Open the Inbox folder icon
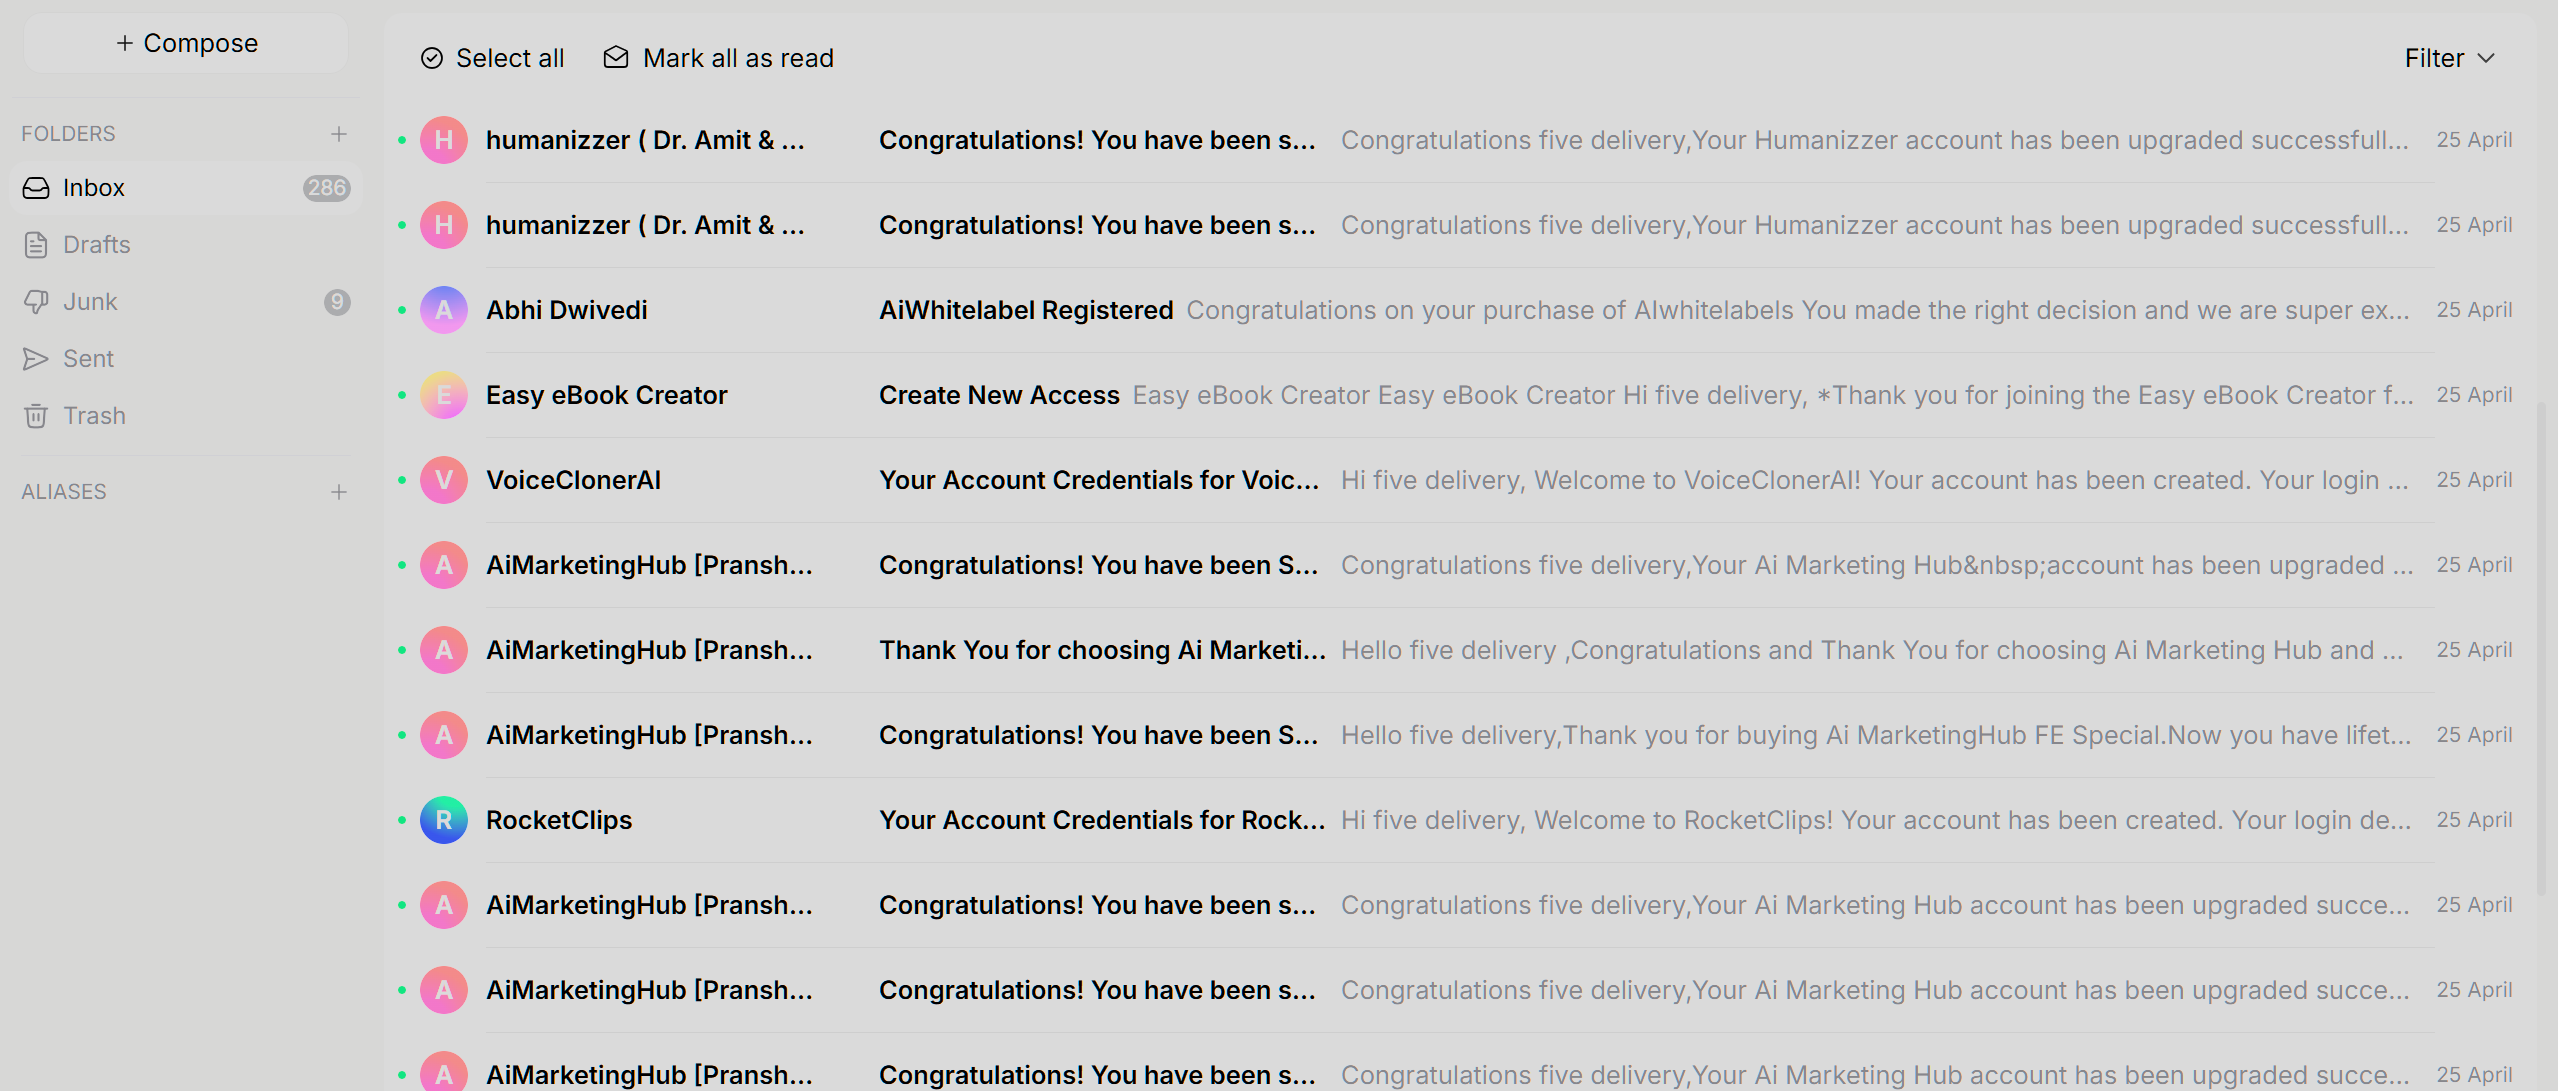 pos(36,188)
